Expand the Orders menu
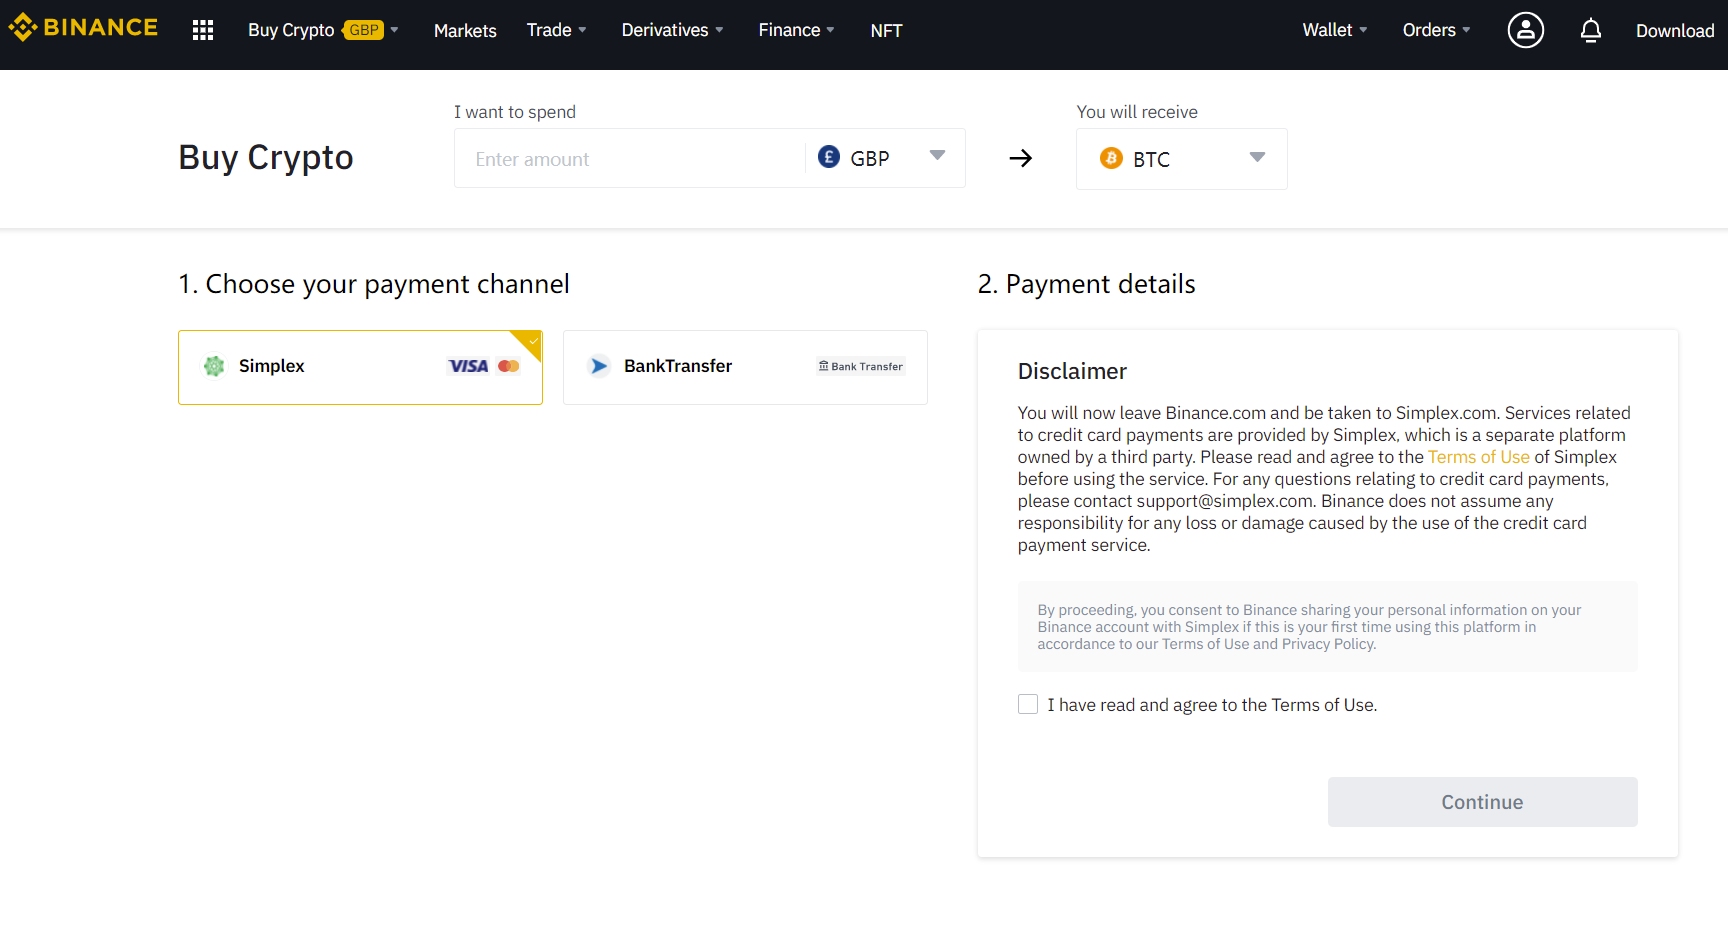The height and width of the screenshot is (943, 1728). pyautogui.click(x=1436, y=30)
